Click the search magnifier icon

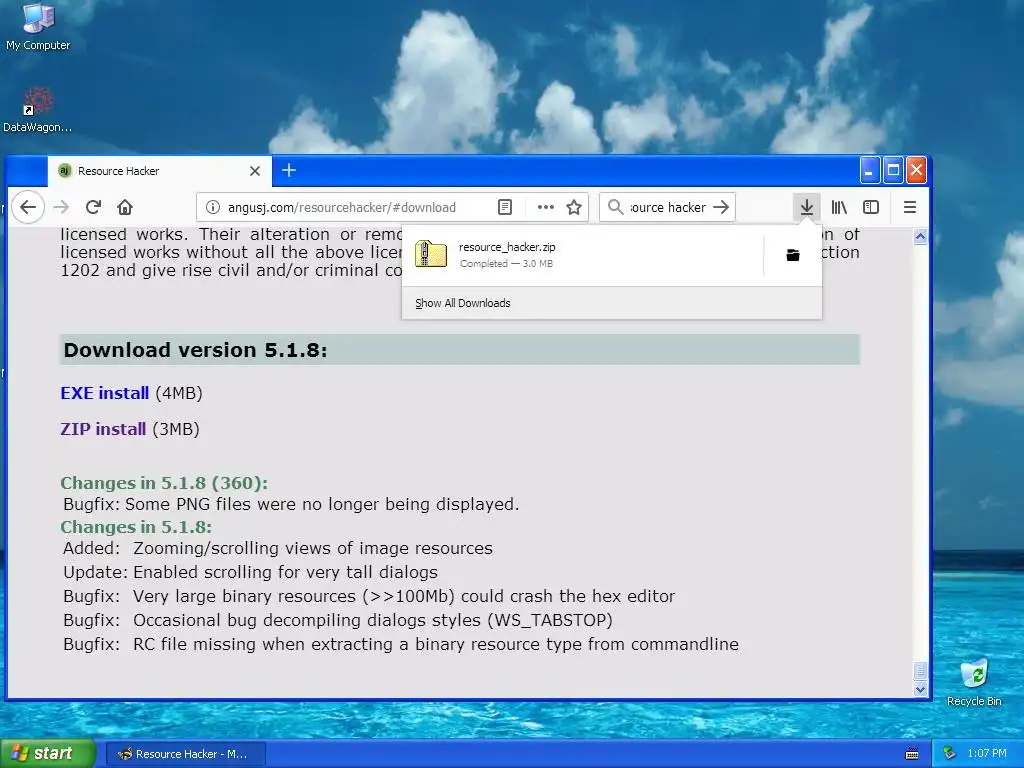615,207
